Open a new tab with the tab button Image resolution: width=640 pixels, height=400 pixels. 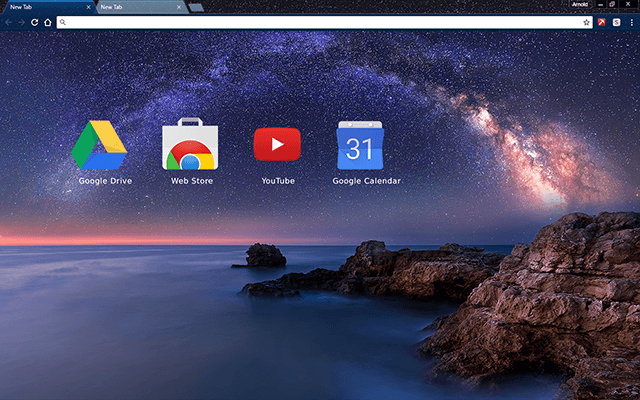197,7
